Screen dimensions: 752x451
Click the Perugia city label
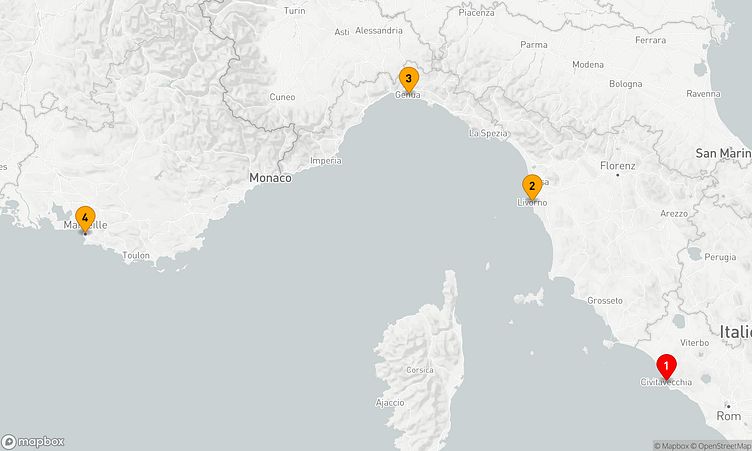(720, 257)
